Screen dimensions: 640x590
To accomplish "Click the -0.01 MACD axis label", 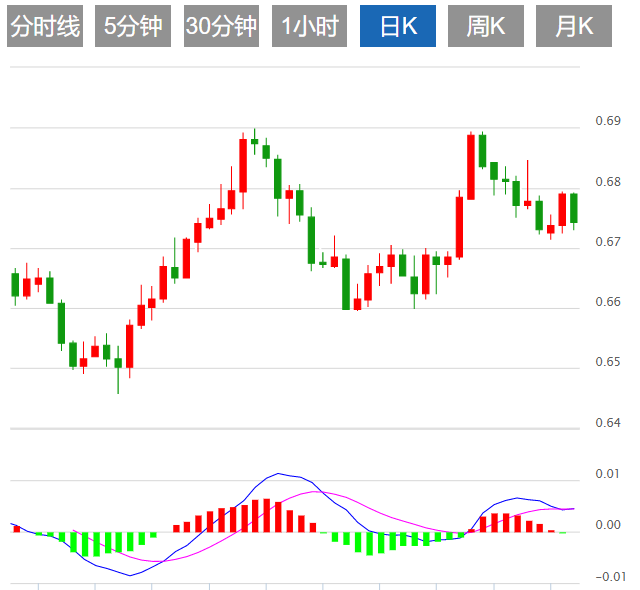I will tap(611, 577).
